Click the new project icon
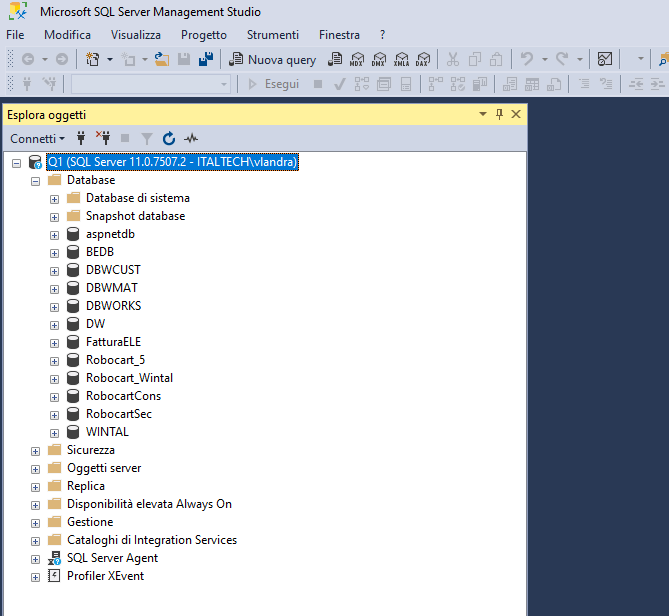Viewport: 669px width, 616px height. click(92, 59)
